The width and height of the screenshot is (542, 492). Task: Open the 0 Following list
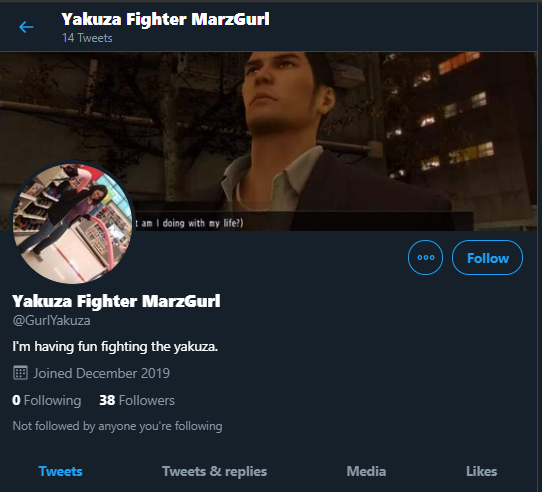click(x=47, y=400)
